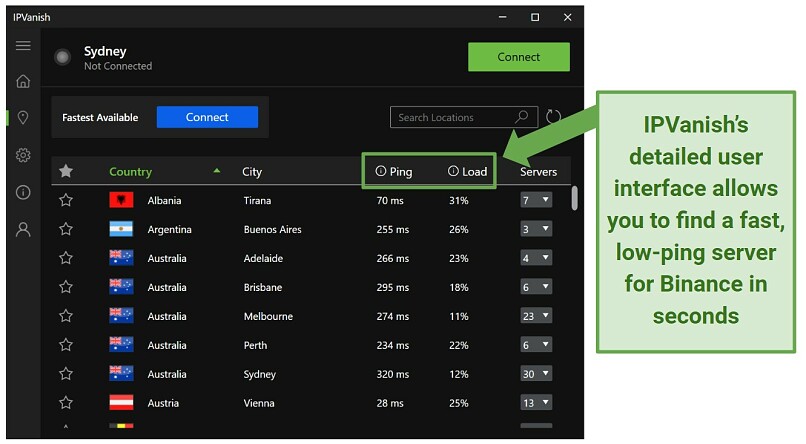
Task: Select the Perth city cell
Action: pyautogui.click(x=255, y=345)
